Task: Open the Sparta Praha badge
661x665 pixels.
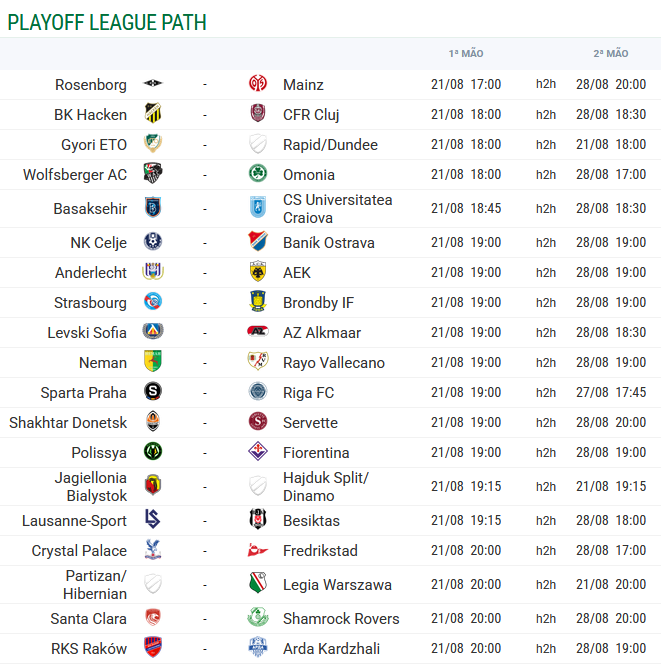Action: point(153,391)
